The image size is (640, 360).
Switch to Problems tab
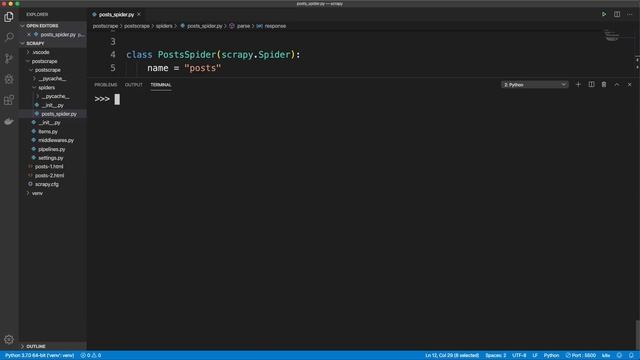point(106,85)
